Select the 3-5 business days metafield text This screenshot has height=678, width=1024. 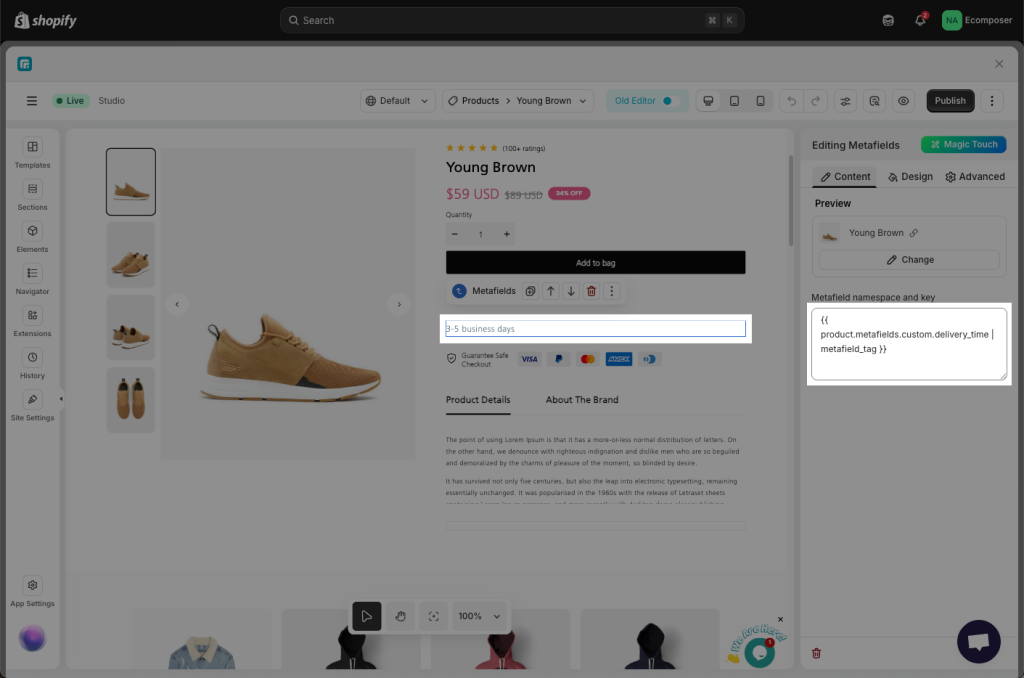point(596,329)
